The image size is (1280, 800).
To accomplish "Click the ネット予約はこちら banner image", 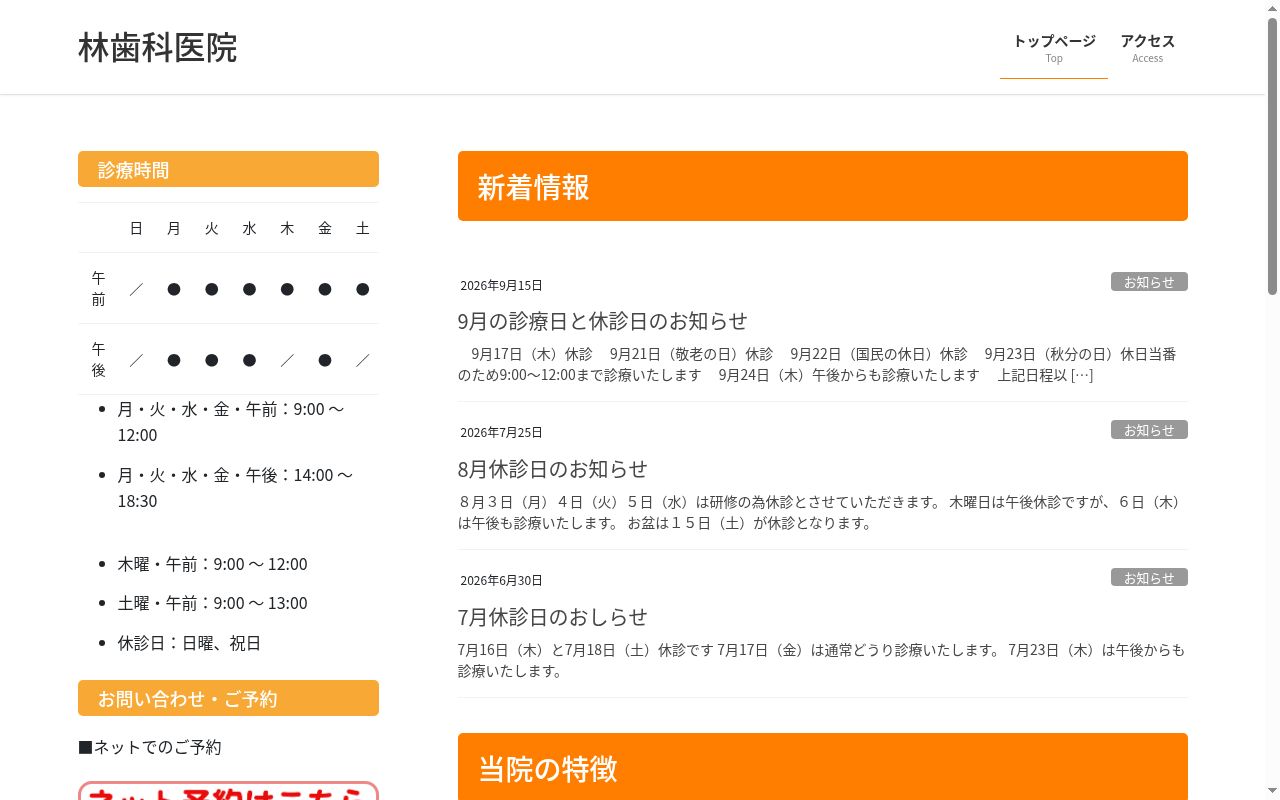I will point(228,790).
